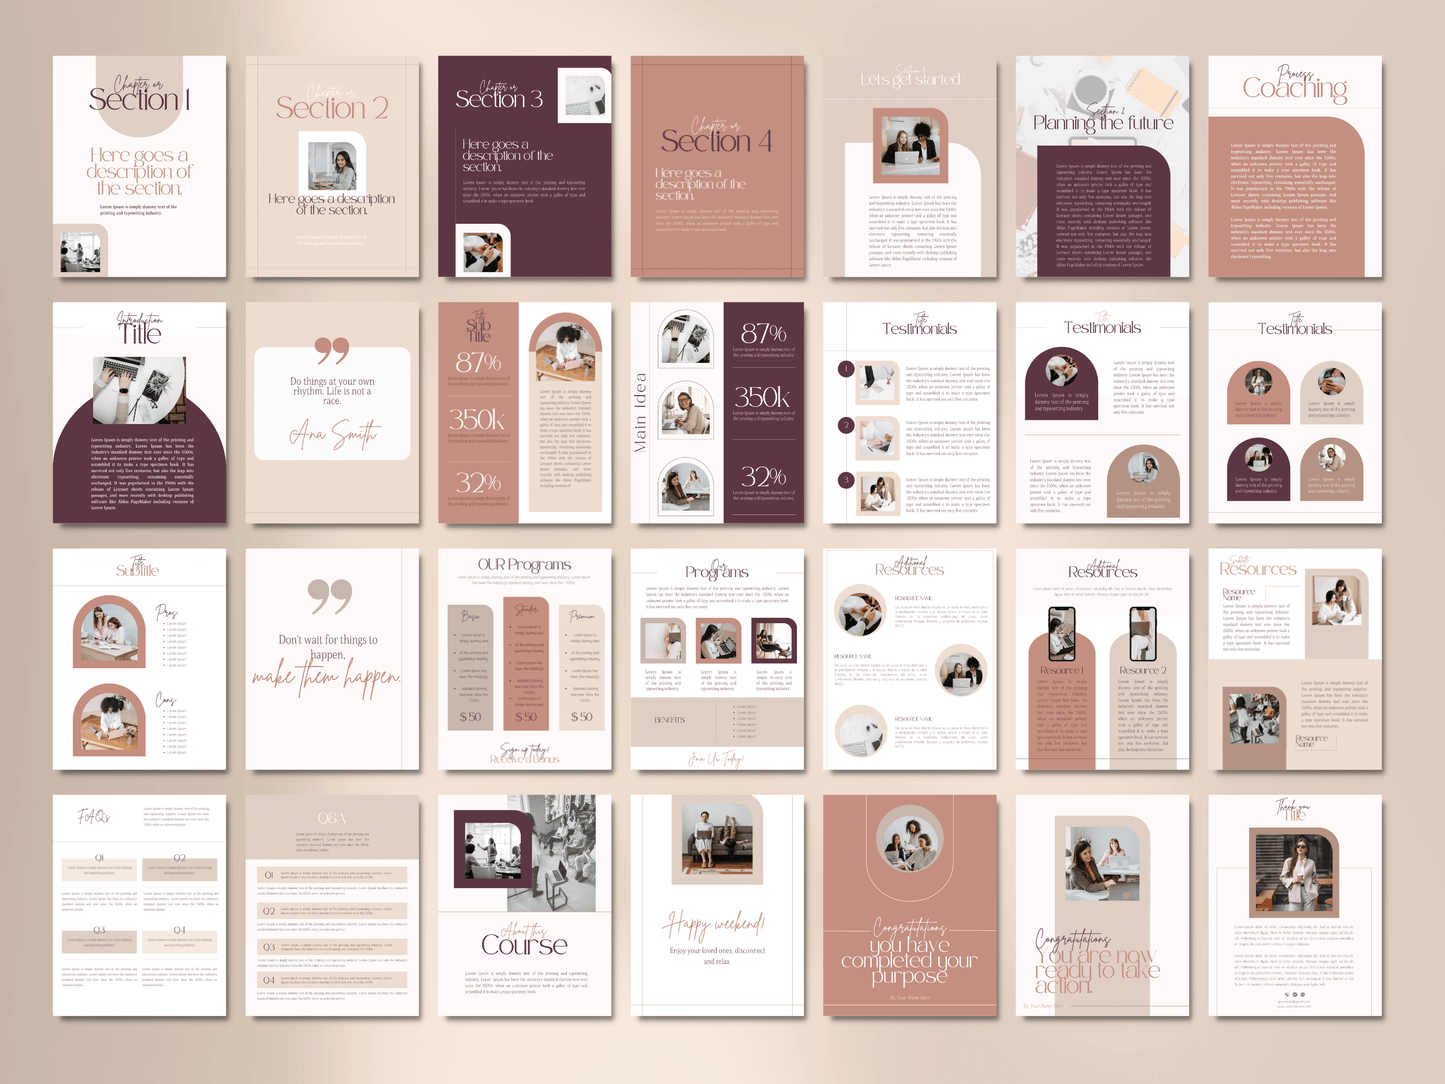Click the "Join Us Today" script text
Image resolution: width=1445 pixels, height=1084 pixels.
[x=716, y=760]
